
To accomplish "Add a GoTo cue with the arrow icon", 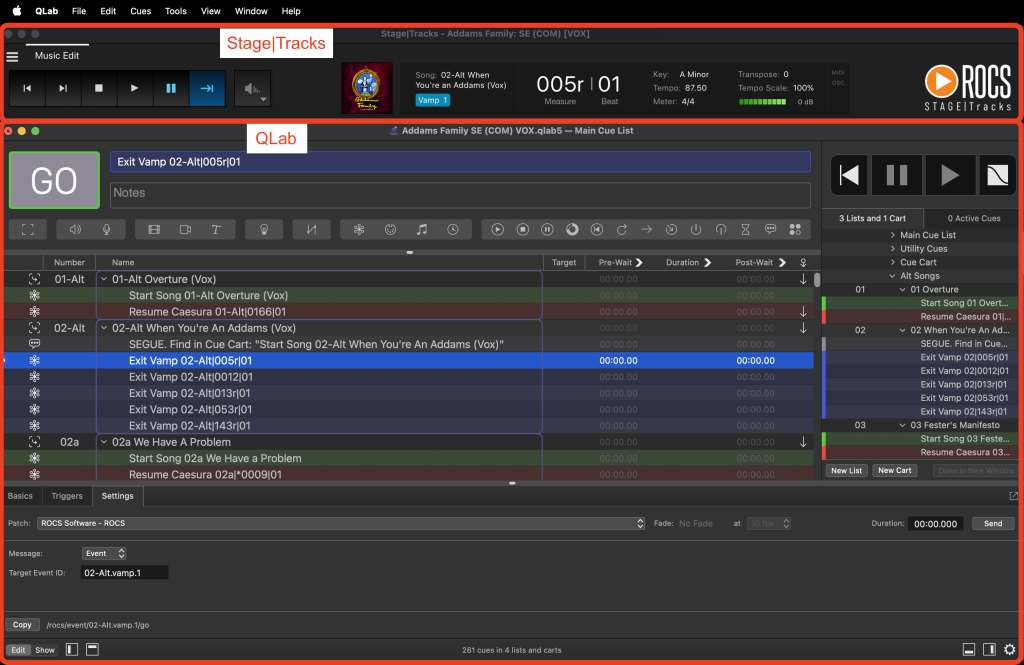I will click(x=647, y=230).
